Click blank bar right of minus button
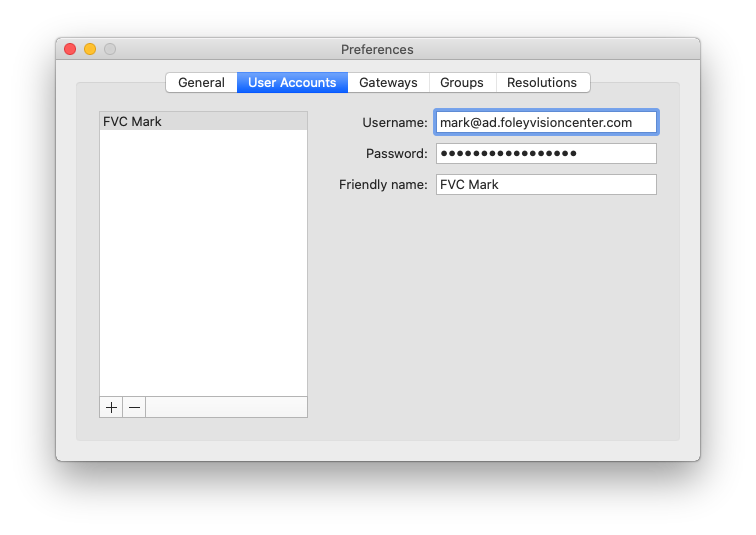Image resolution: width=756 pixels, height=535 pixels. click(226, 407)
